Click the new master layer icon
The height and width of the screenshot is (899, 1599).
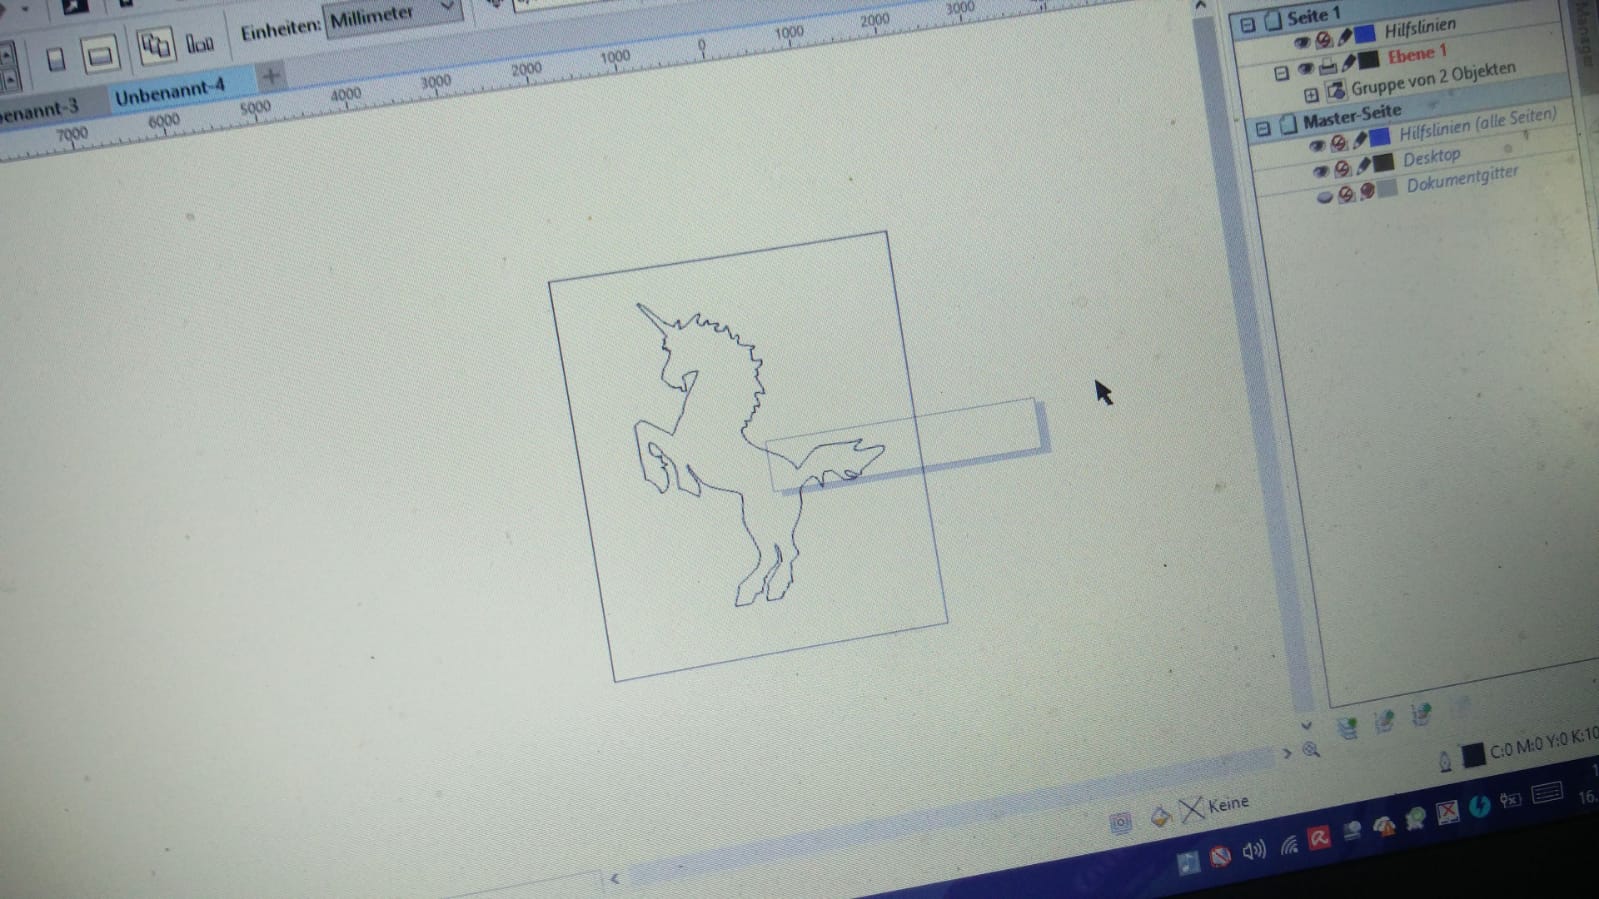(1384, 721)
